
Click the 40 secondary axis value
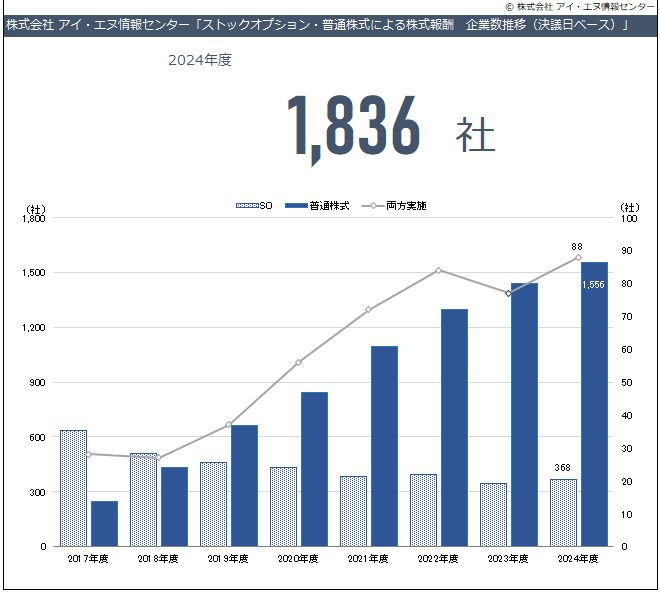(627, 416)
